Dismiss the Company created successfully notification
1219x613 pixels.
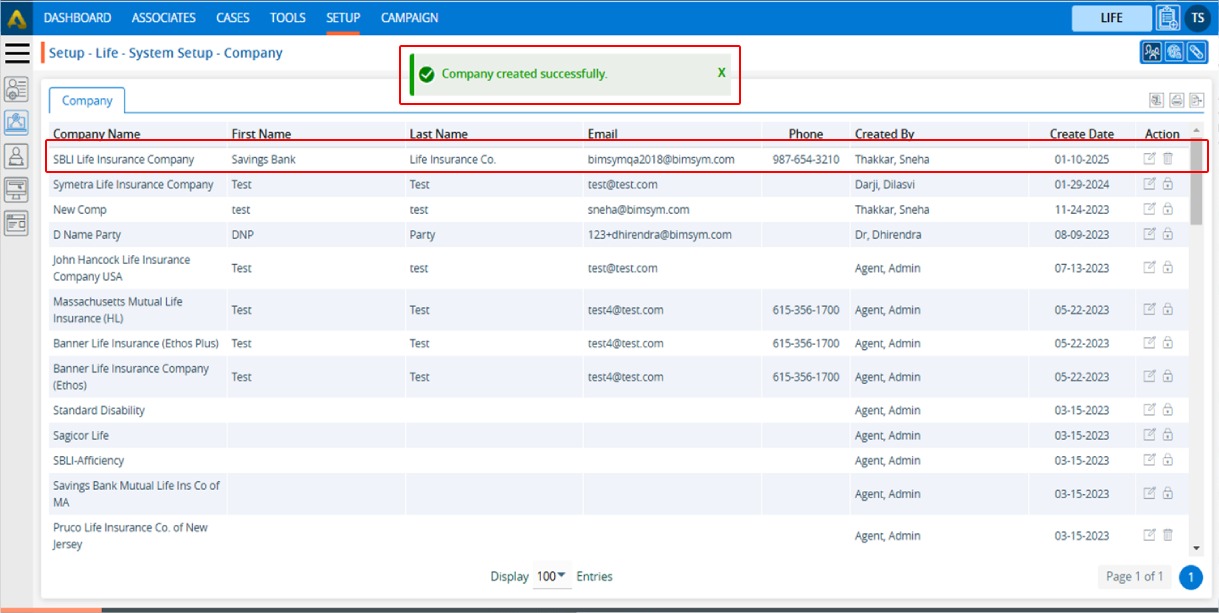[721, 73]
